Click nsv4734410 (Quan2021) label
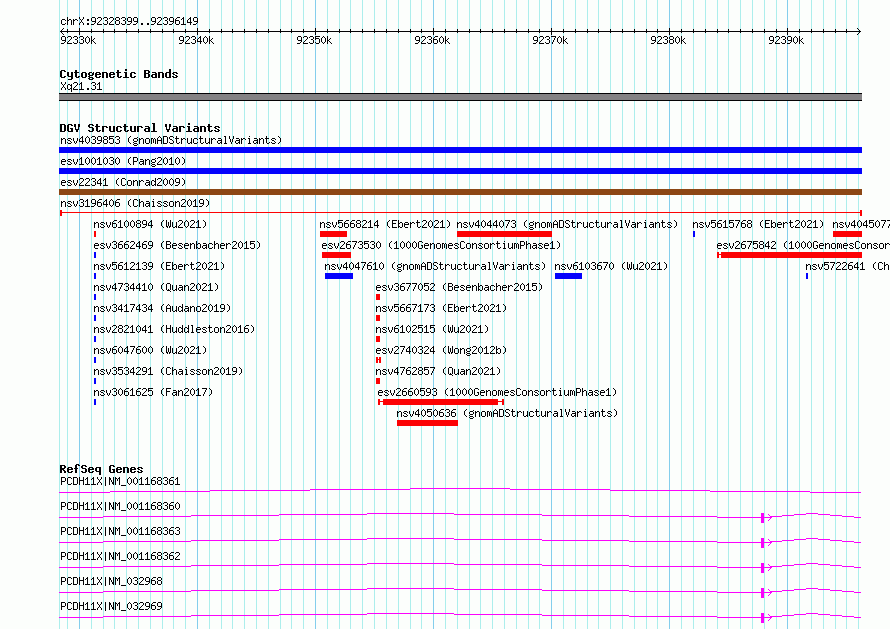 tap(156, 287)
